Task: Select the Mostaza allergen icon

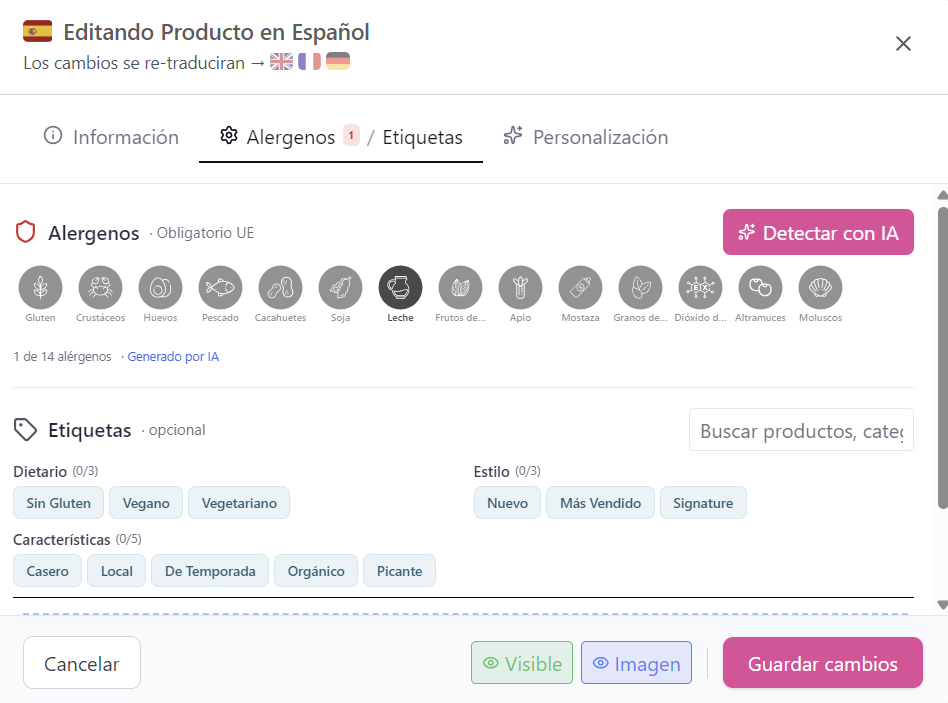Action: click(x=580, y=287)
